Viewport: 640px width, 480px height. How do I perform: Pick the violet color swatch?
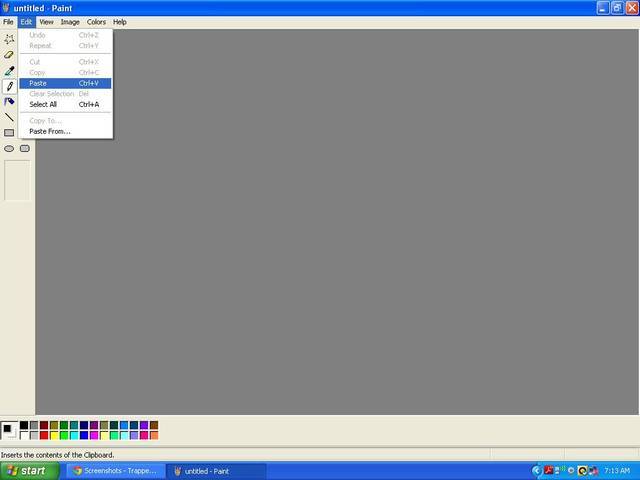144,425
